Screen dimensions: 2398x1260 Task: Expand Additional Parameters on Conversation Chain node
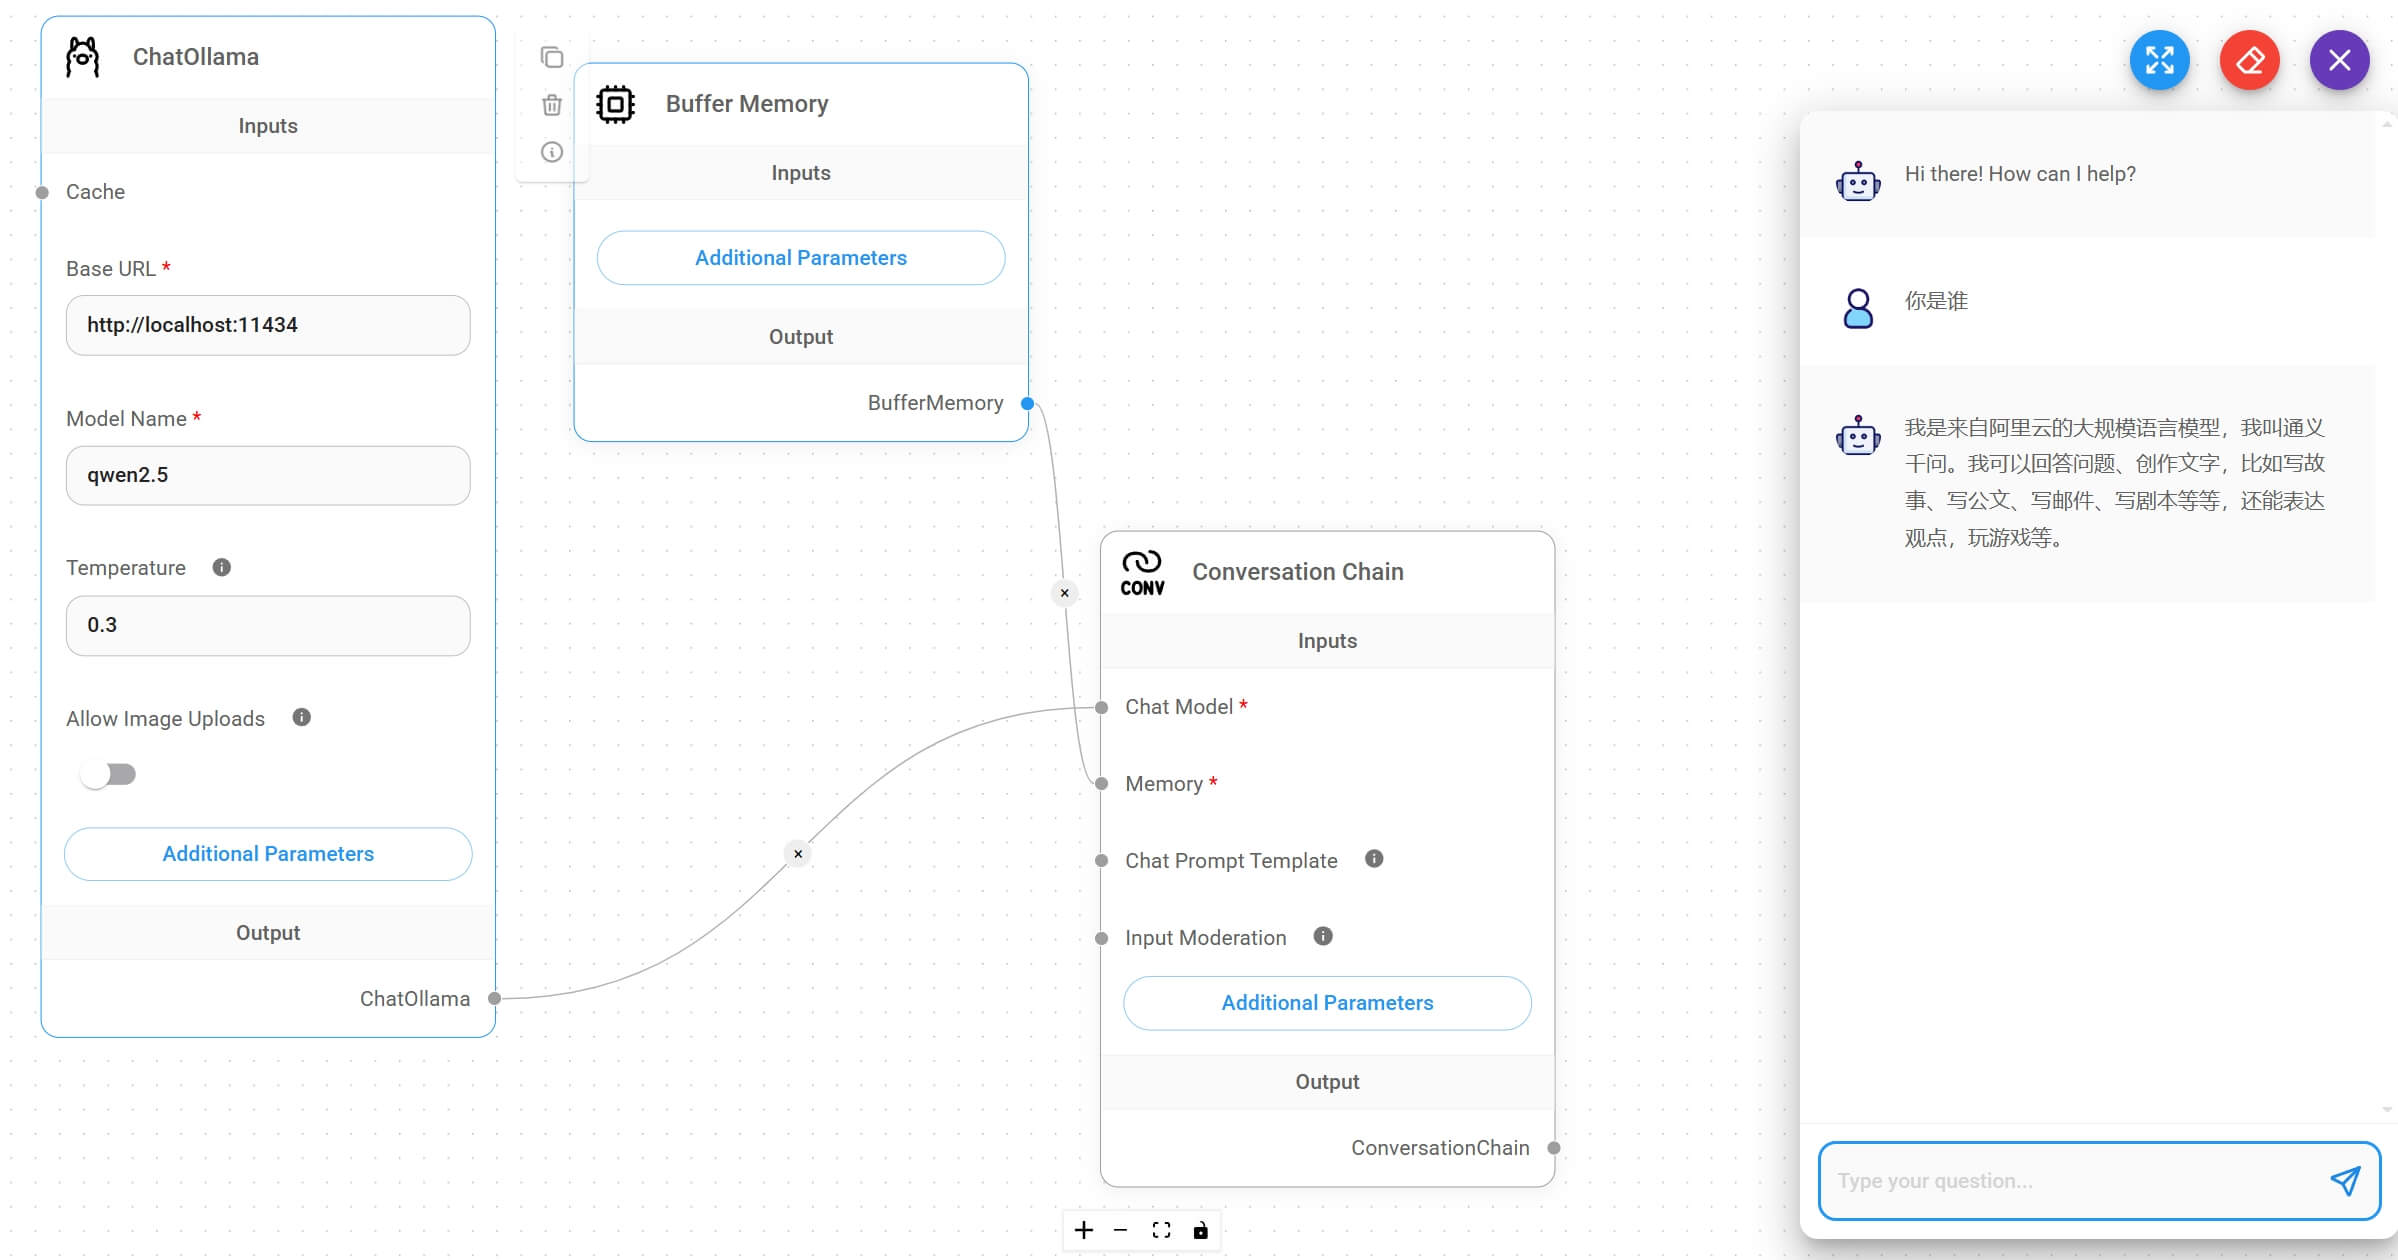(1326, 1002)
